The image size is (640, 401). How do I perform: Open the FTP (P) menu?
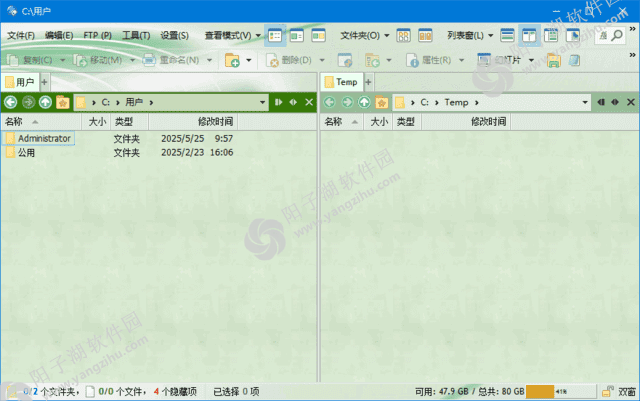pos(98,36)
